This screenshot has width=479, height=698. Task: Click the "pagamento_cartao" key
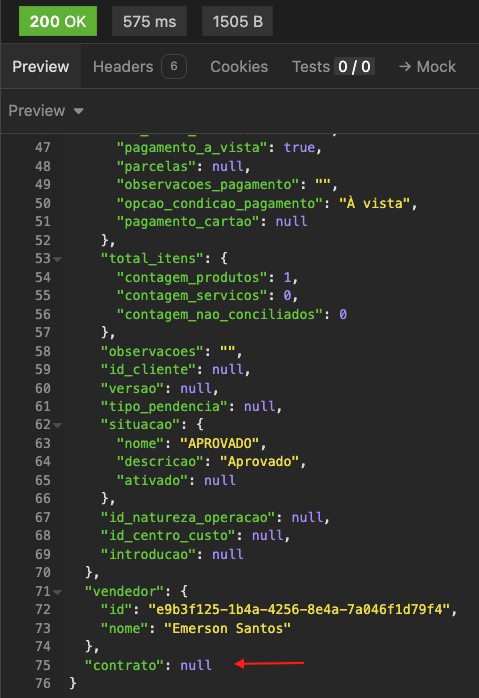(188, 221)
